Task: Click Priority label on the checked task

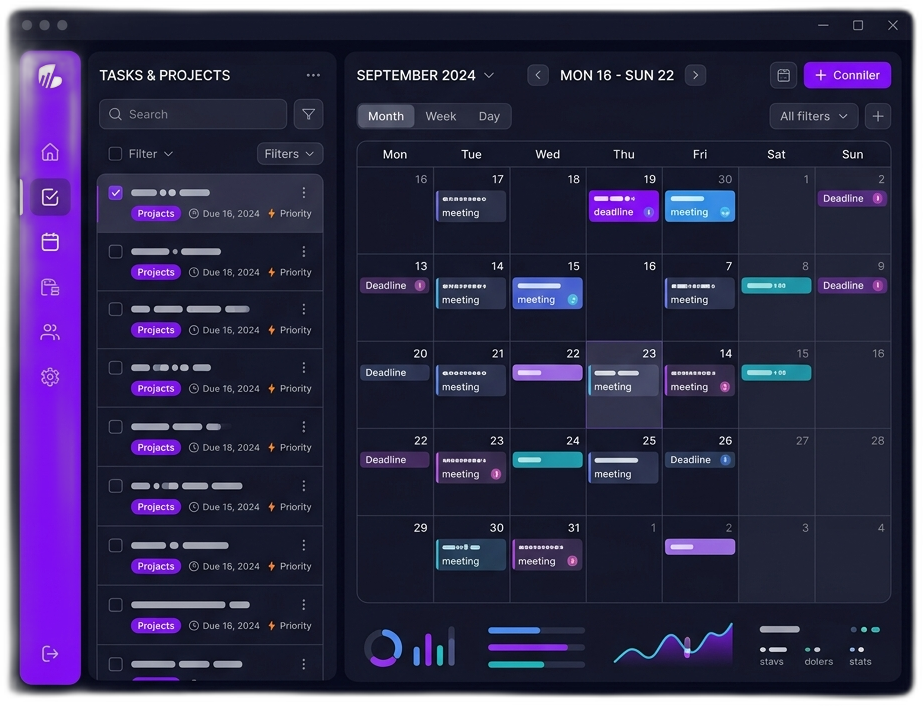Action: pyautogui.click(x=296, y=214)
